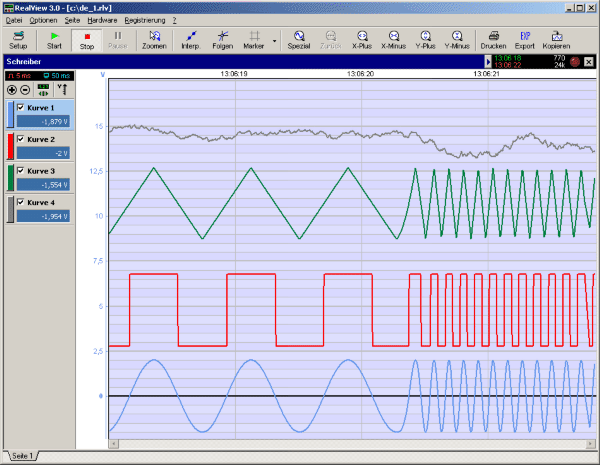Open the Hardware menu
Image resolution: width=600 pixels, height=465 pixels.
(x=102, y=20)
